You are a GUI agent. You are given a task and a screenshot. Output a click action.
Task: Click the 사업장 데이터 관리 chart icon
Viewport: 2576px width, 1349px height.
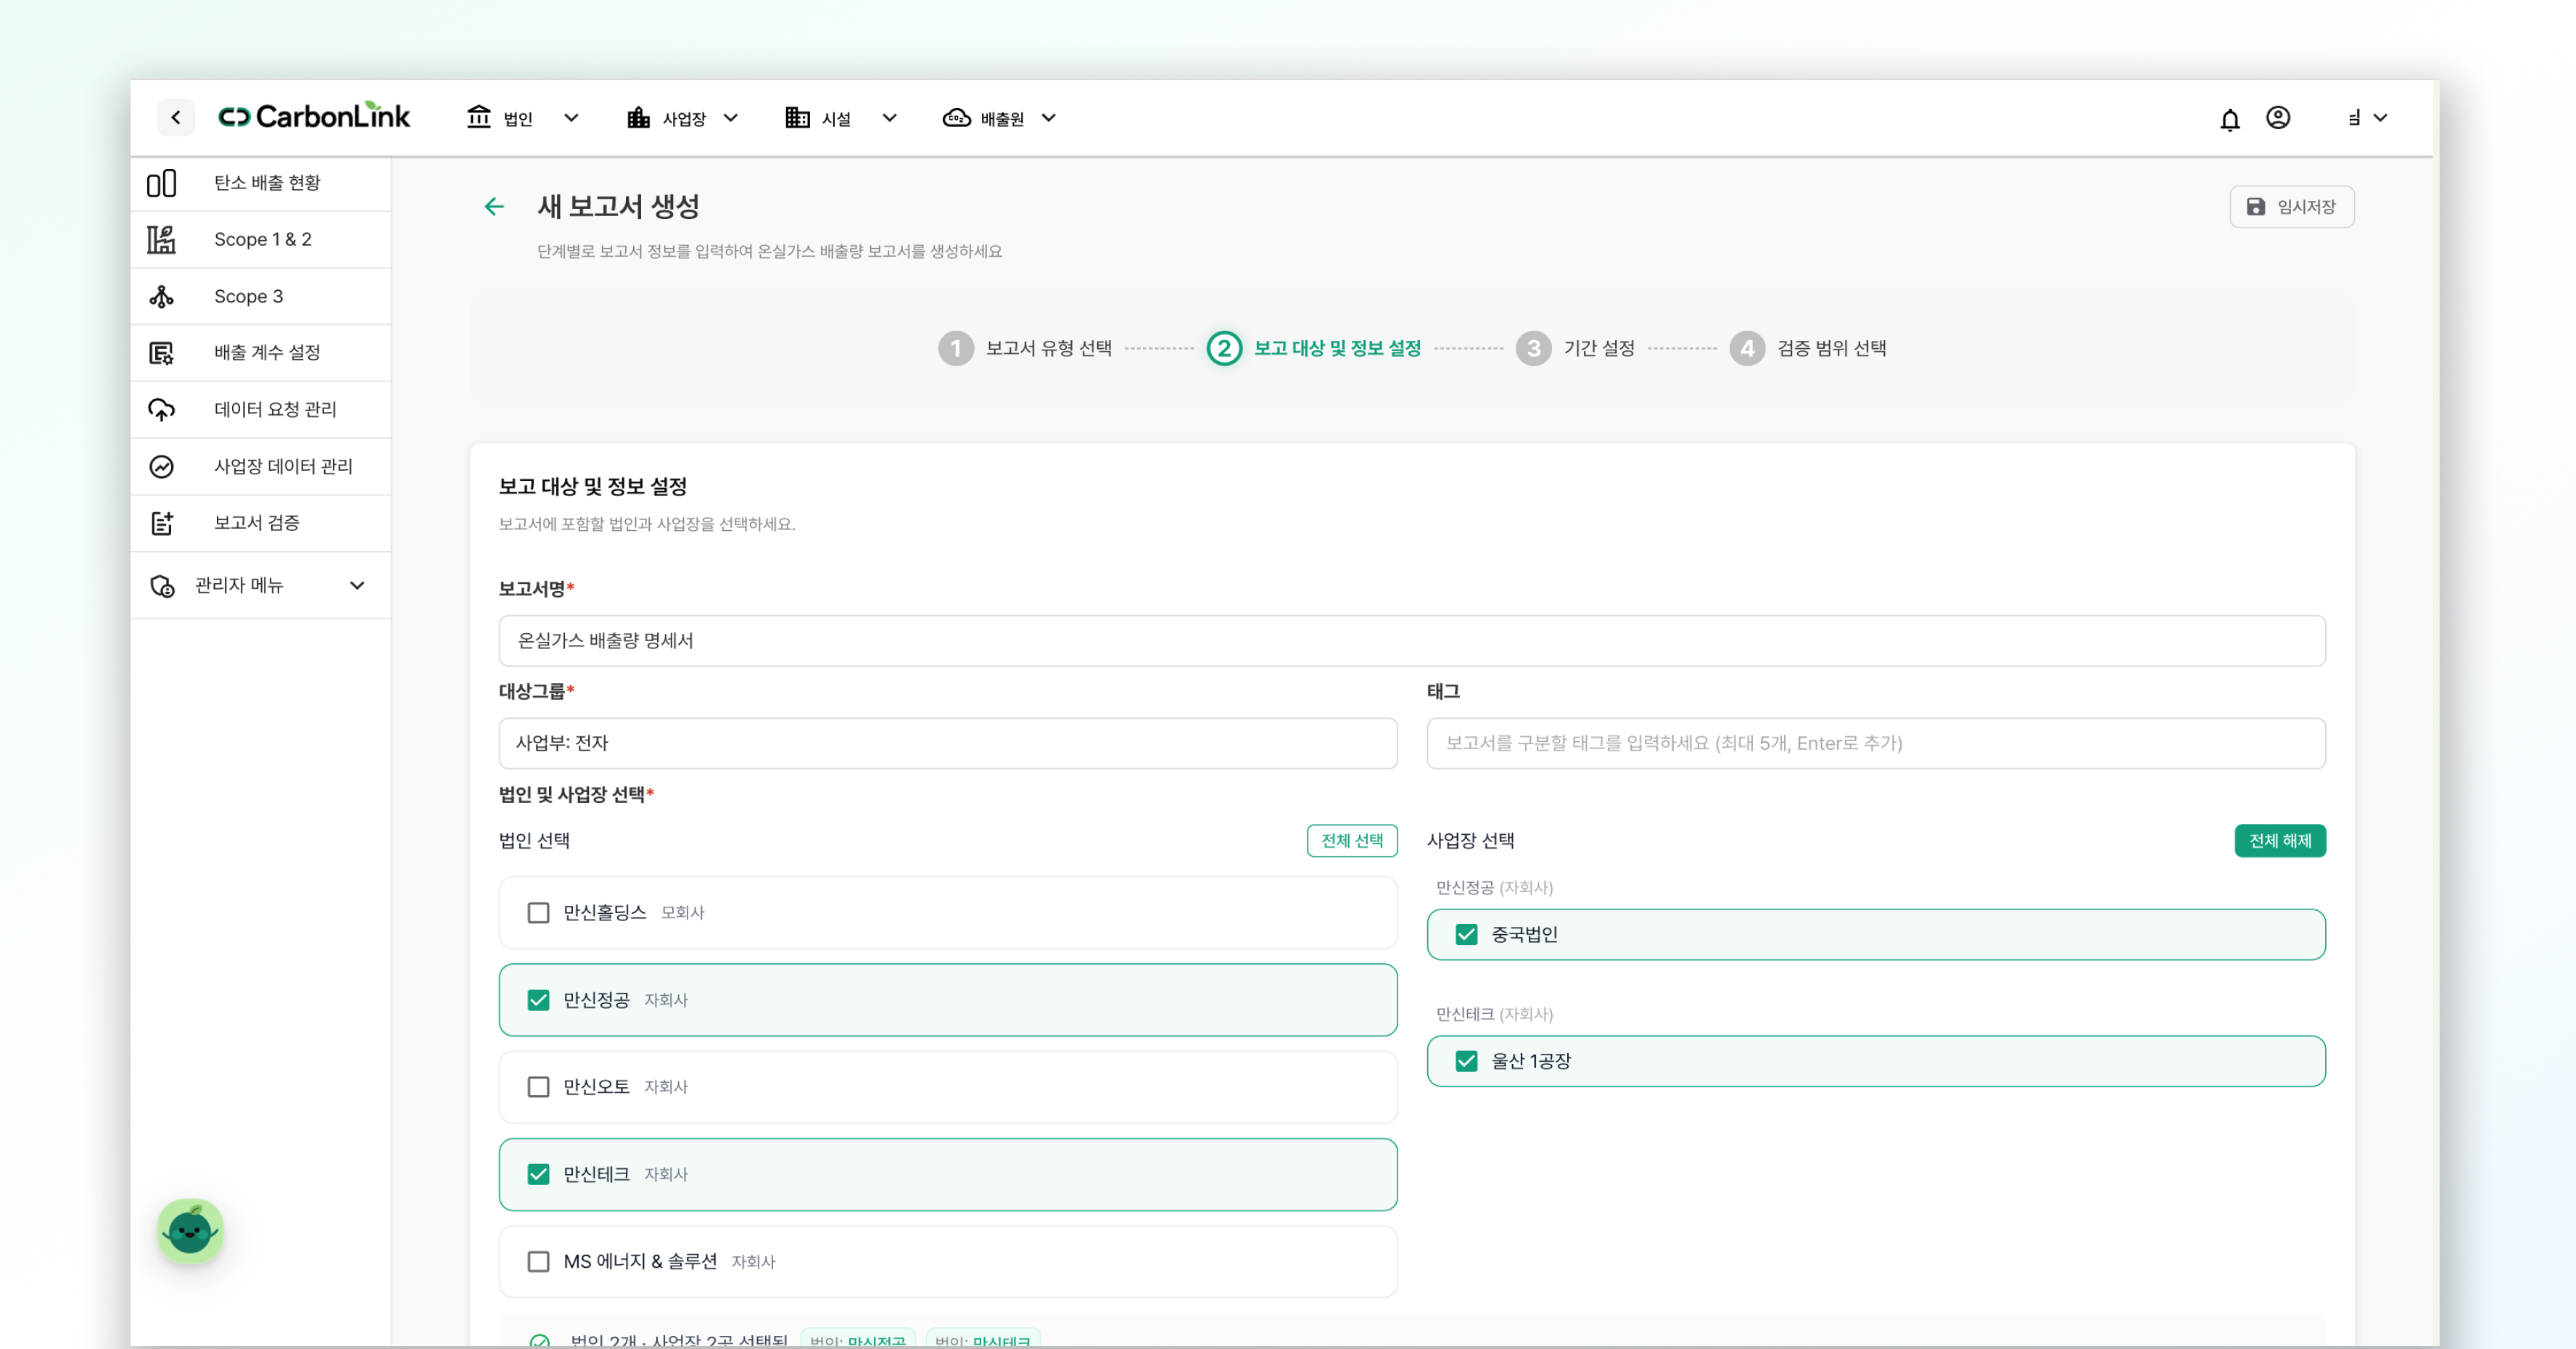(x=161, y=467)
